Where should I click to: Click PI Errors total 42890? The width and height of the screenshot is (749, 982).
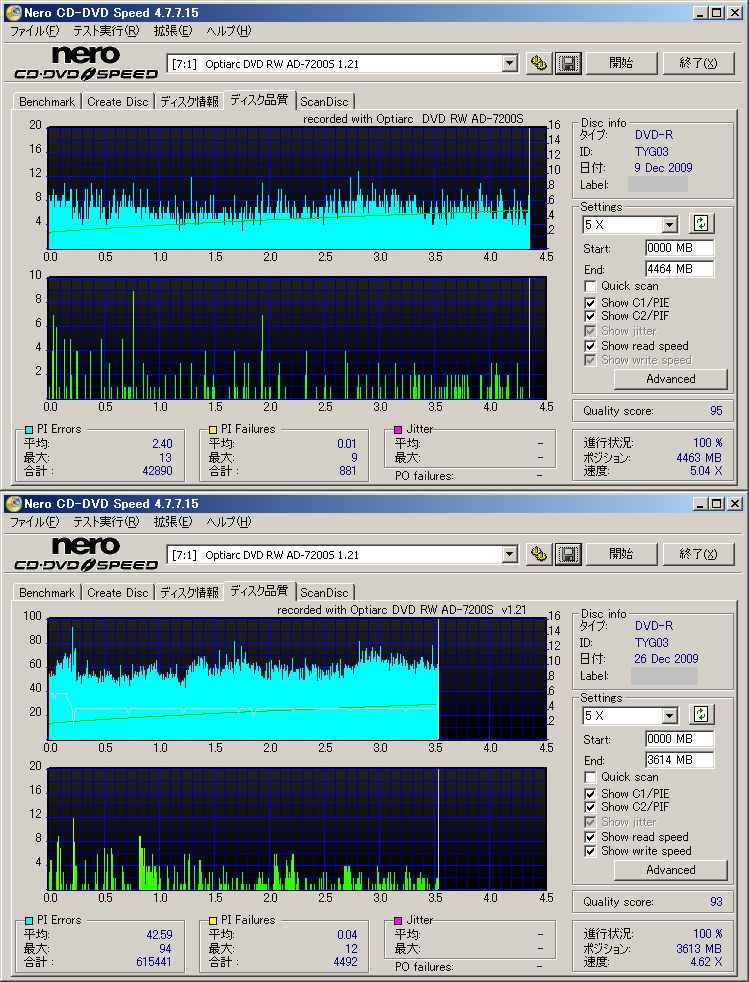157,471
